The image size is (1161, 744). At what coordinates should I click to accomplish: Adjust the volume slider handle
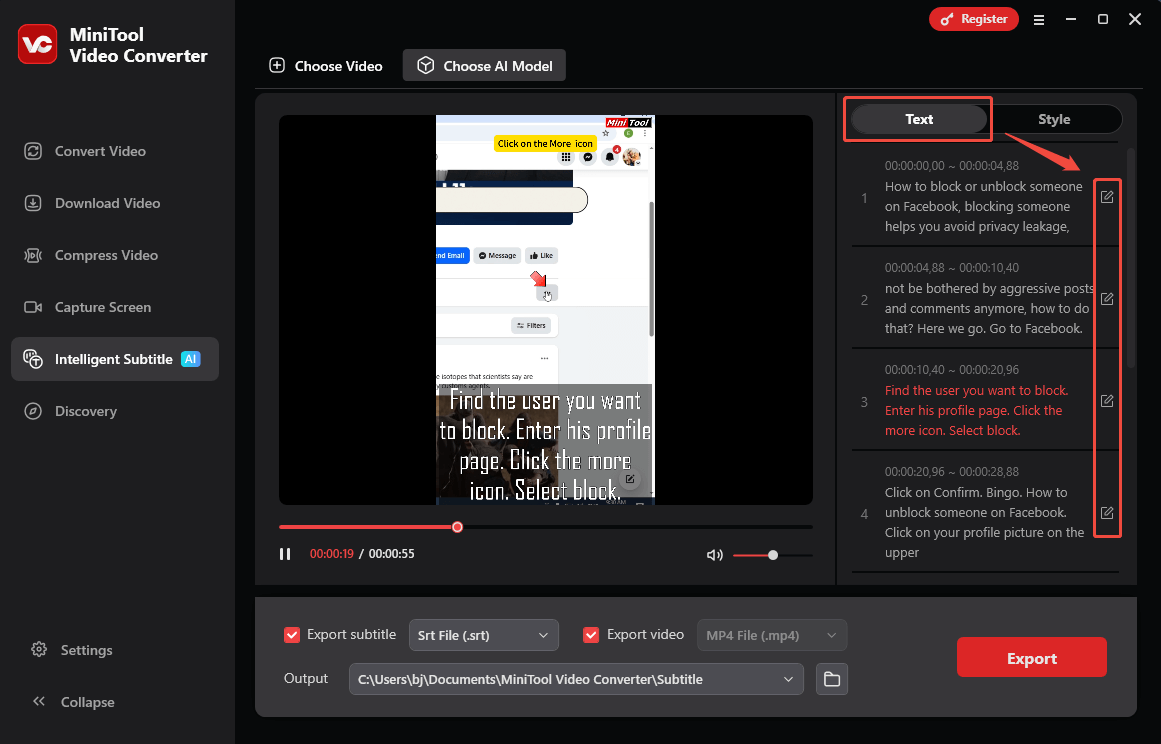click(x=773, y=555)
